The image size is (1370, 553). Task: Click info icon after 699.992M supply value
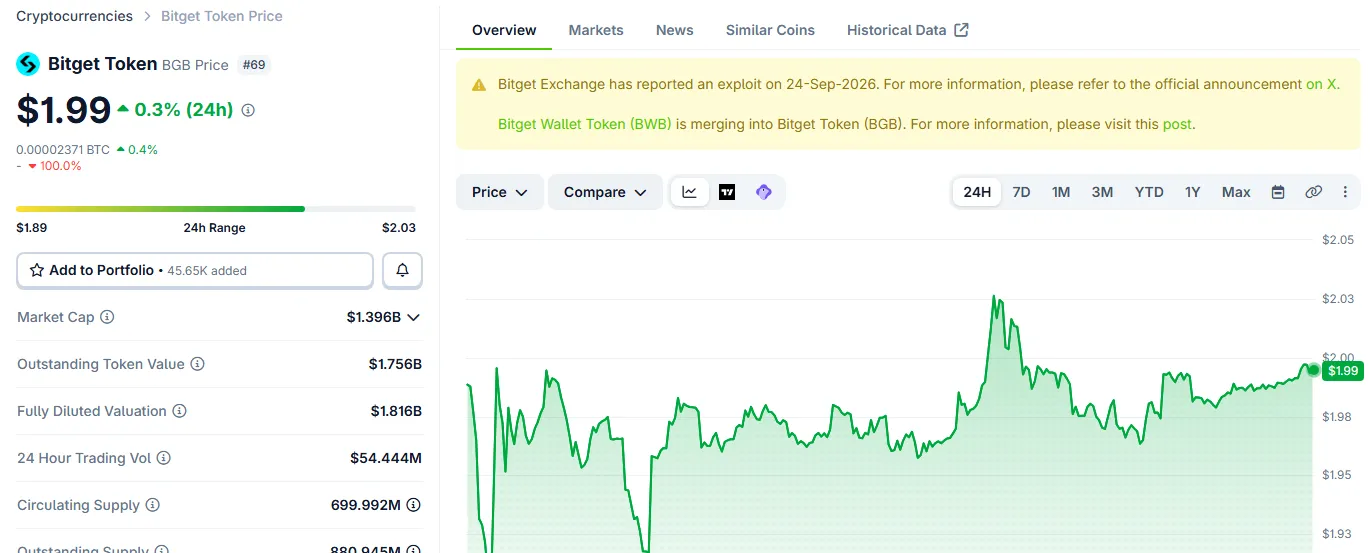pos(413,505)
